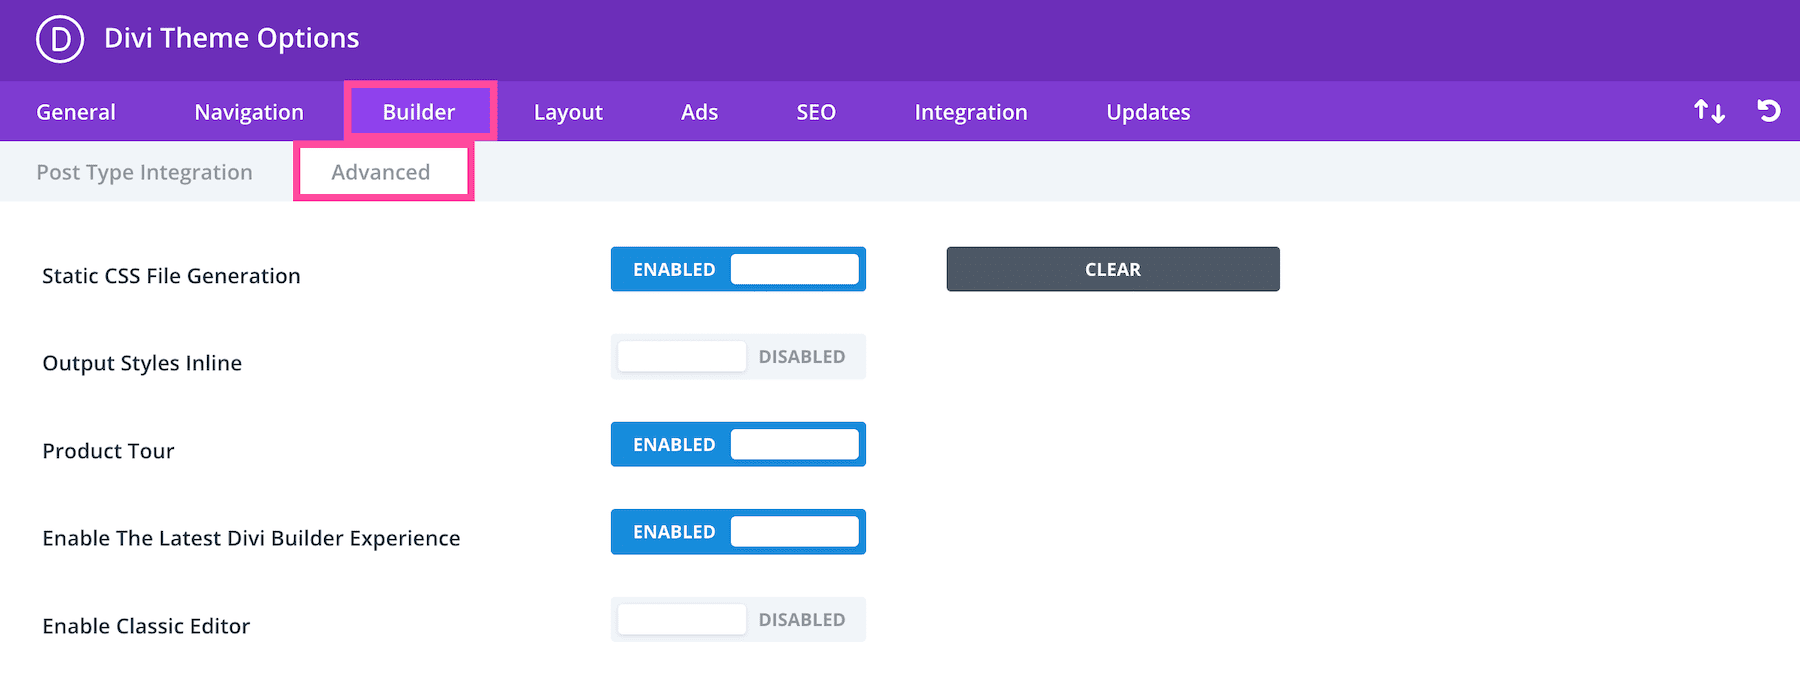Click the Divi logo icon
This screenshot has height=693, width=1800.
tap(60, 39)
